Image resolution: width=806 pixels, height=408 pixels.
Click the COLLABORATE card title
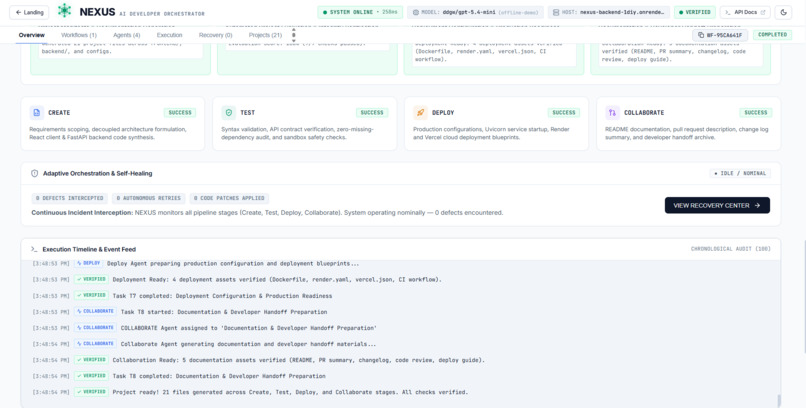coord(644,113)
